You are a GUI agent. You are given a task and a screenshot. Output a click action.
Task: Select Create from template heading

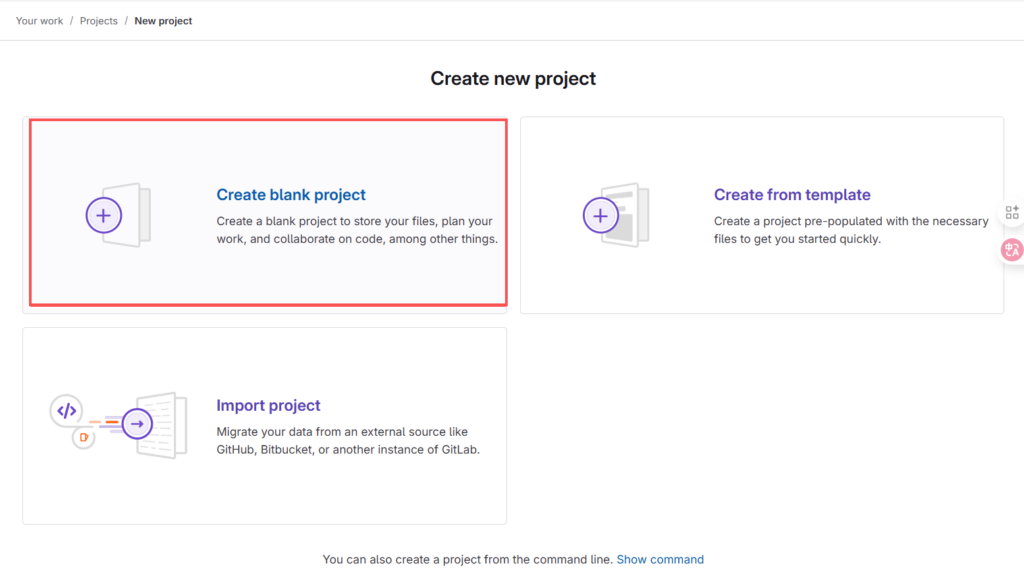792,195
